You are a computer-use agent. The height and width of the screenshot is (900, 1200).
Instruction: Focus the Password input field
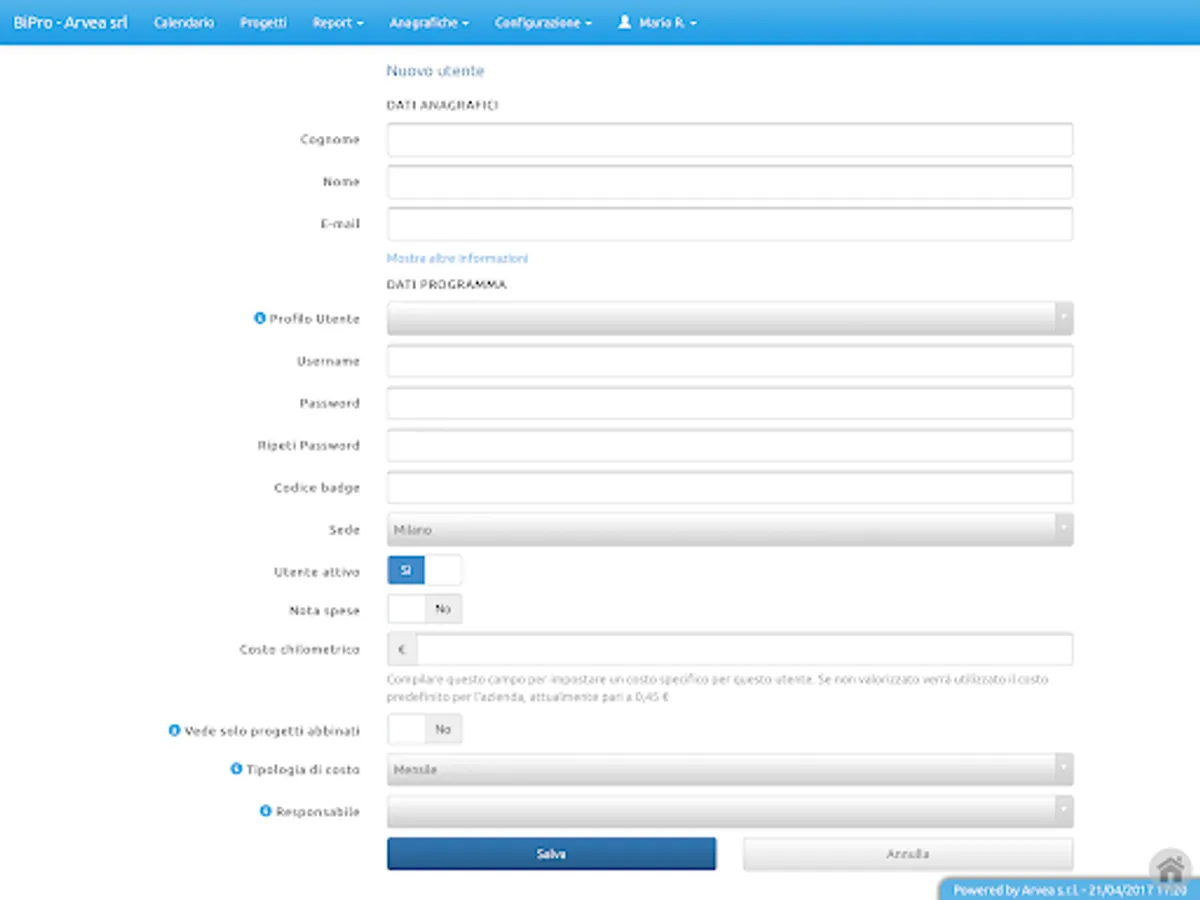click(x=730, y=403)
